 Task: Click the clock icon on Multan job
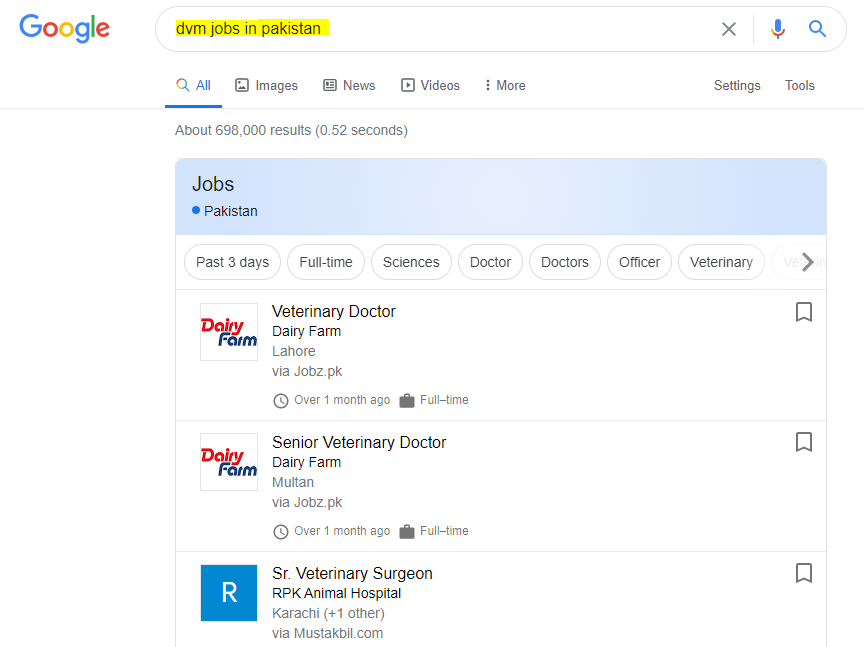[x=280, y=532]
